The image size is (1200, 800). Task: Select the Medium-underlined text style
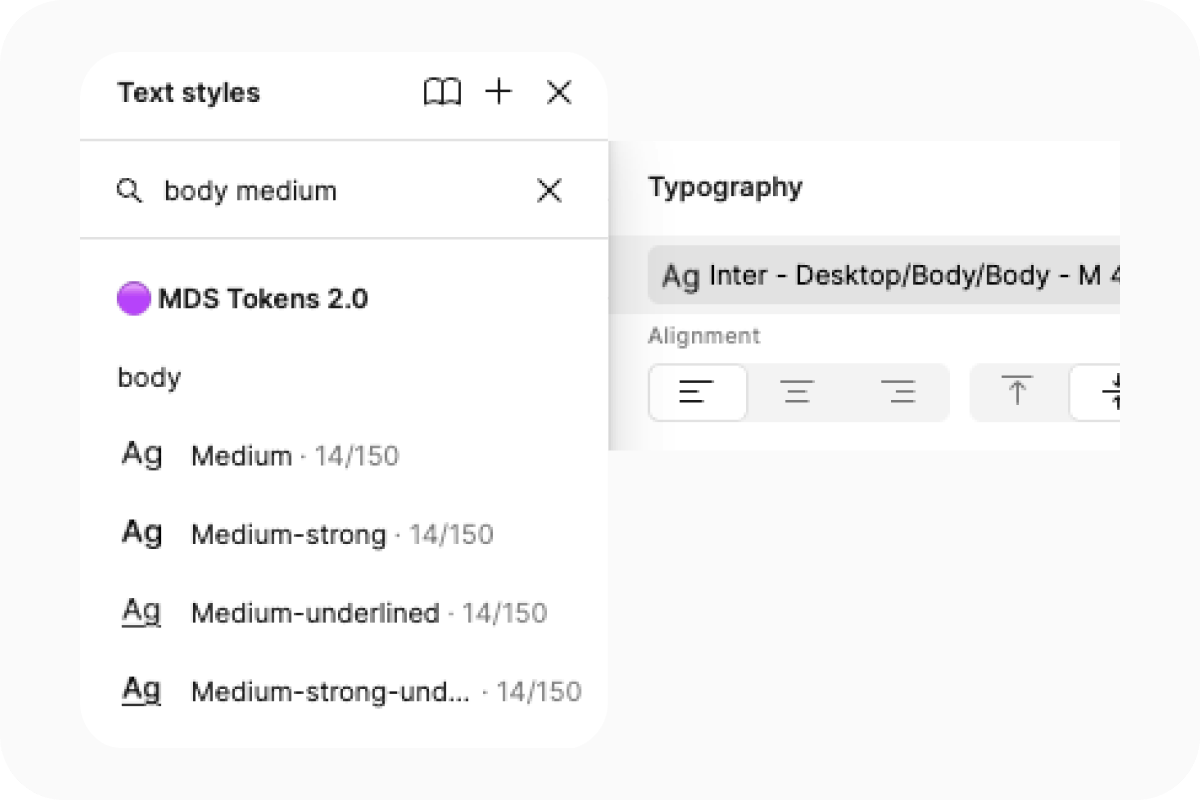click(x=368, y=612)
